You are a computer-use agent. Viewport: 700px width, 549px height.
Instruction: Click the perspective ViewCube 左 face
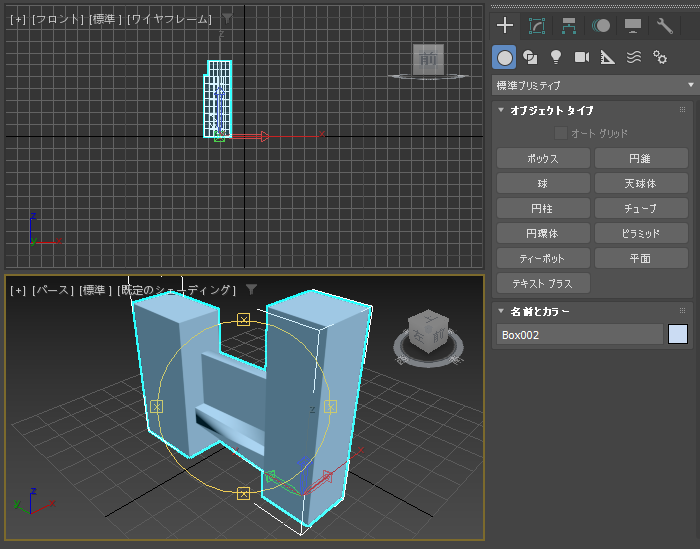[418, 336]
